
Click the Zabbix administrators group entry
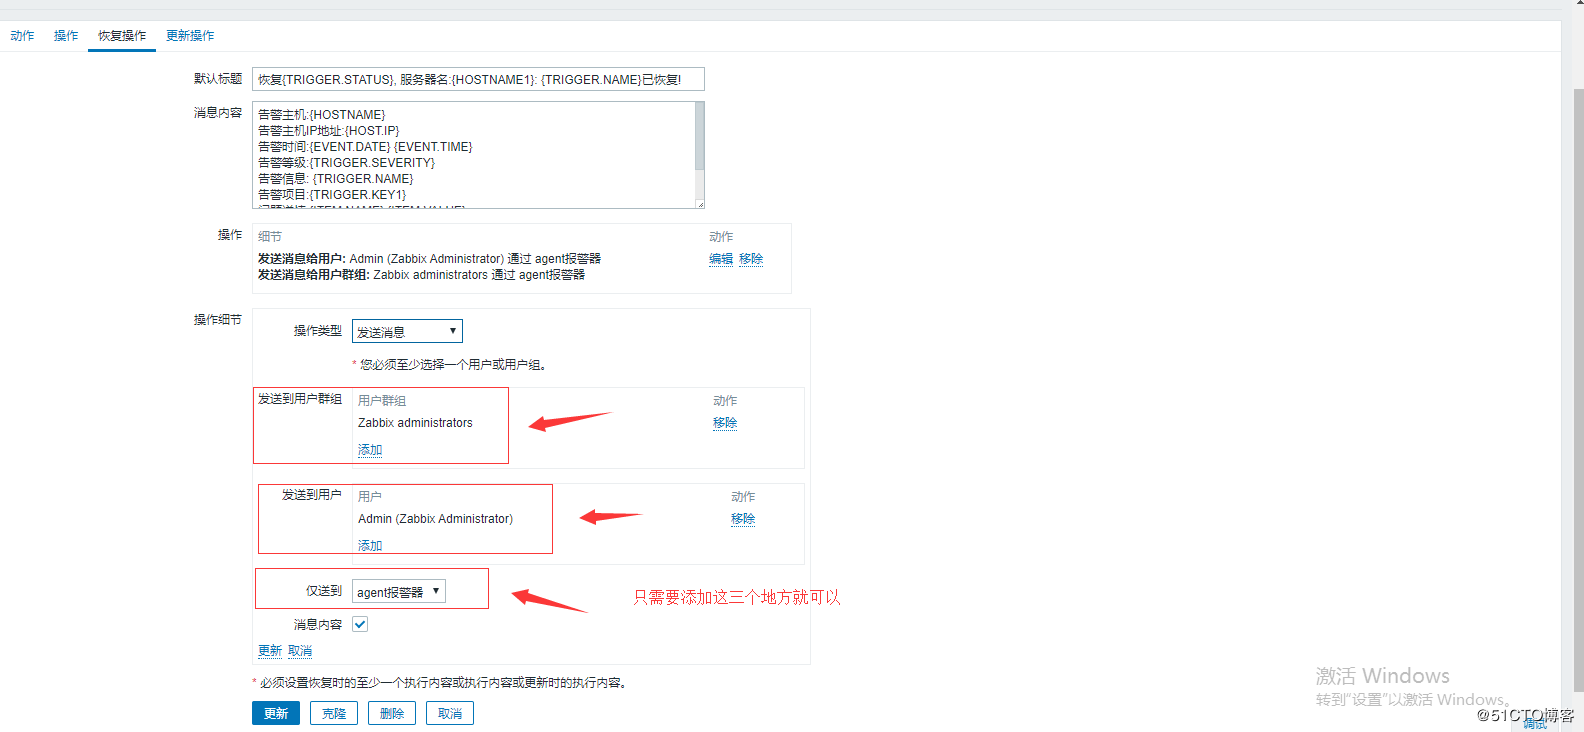[x=415, y=423]
